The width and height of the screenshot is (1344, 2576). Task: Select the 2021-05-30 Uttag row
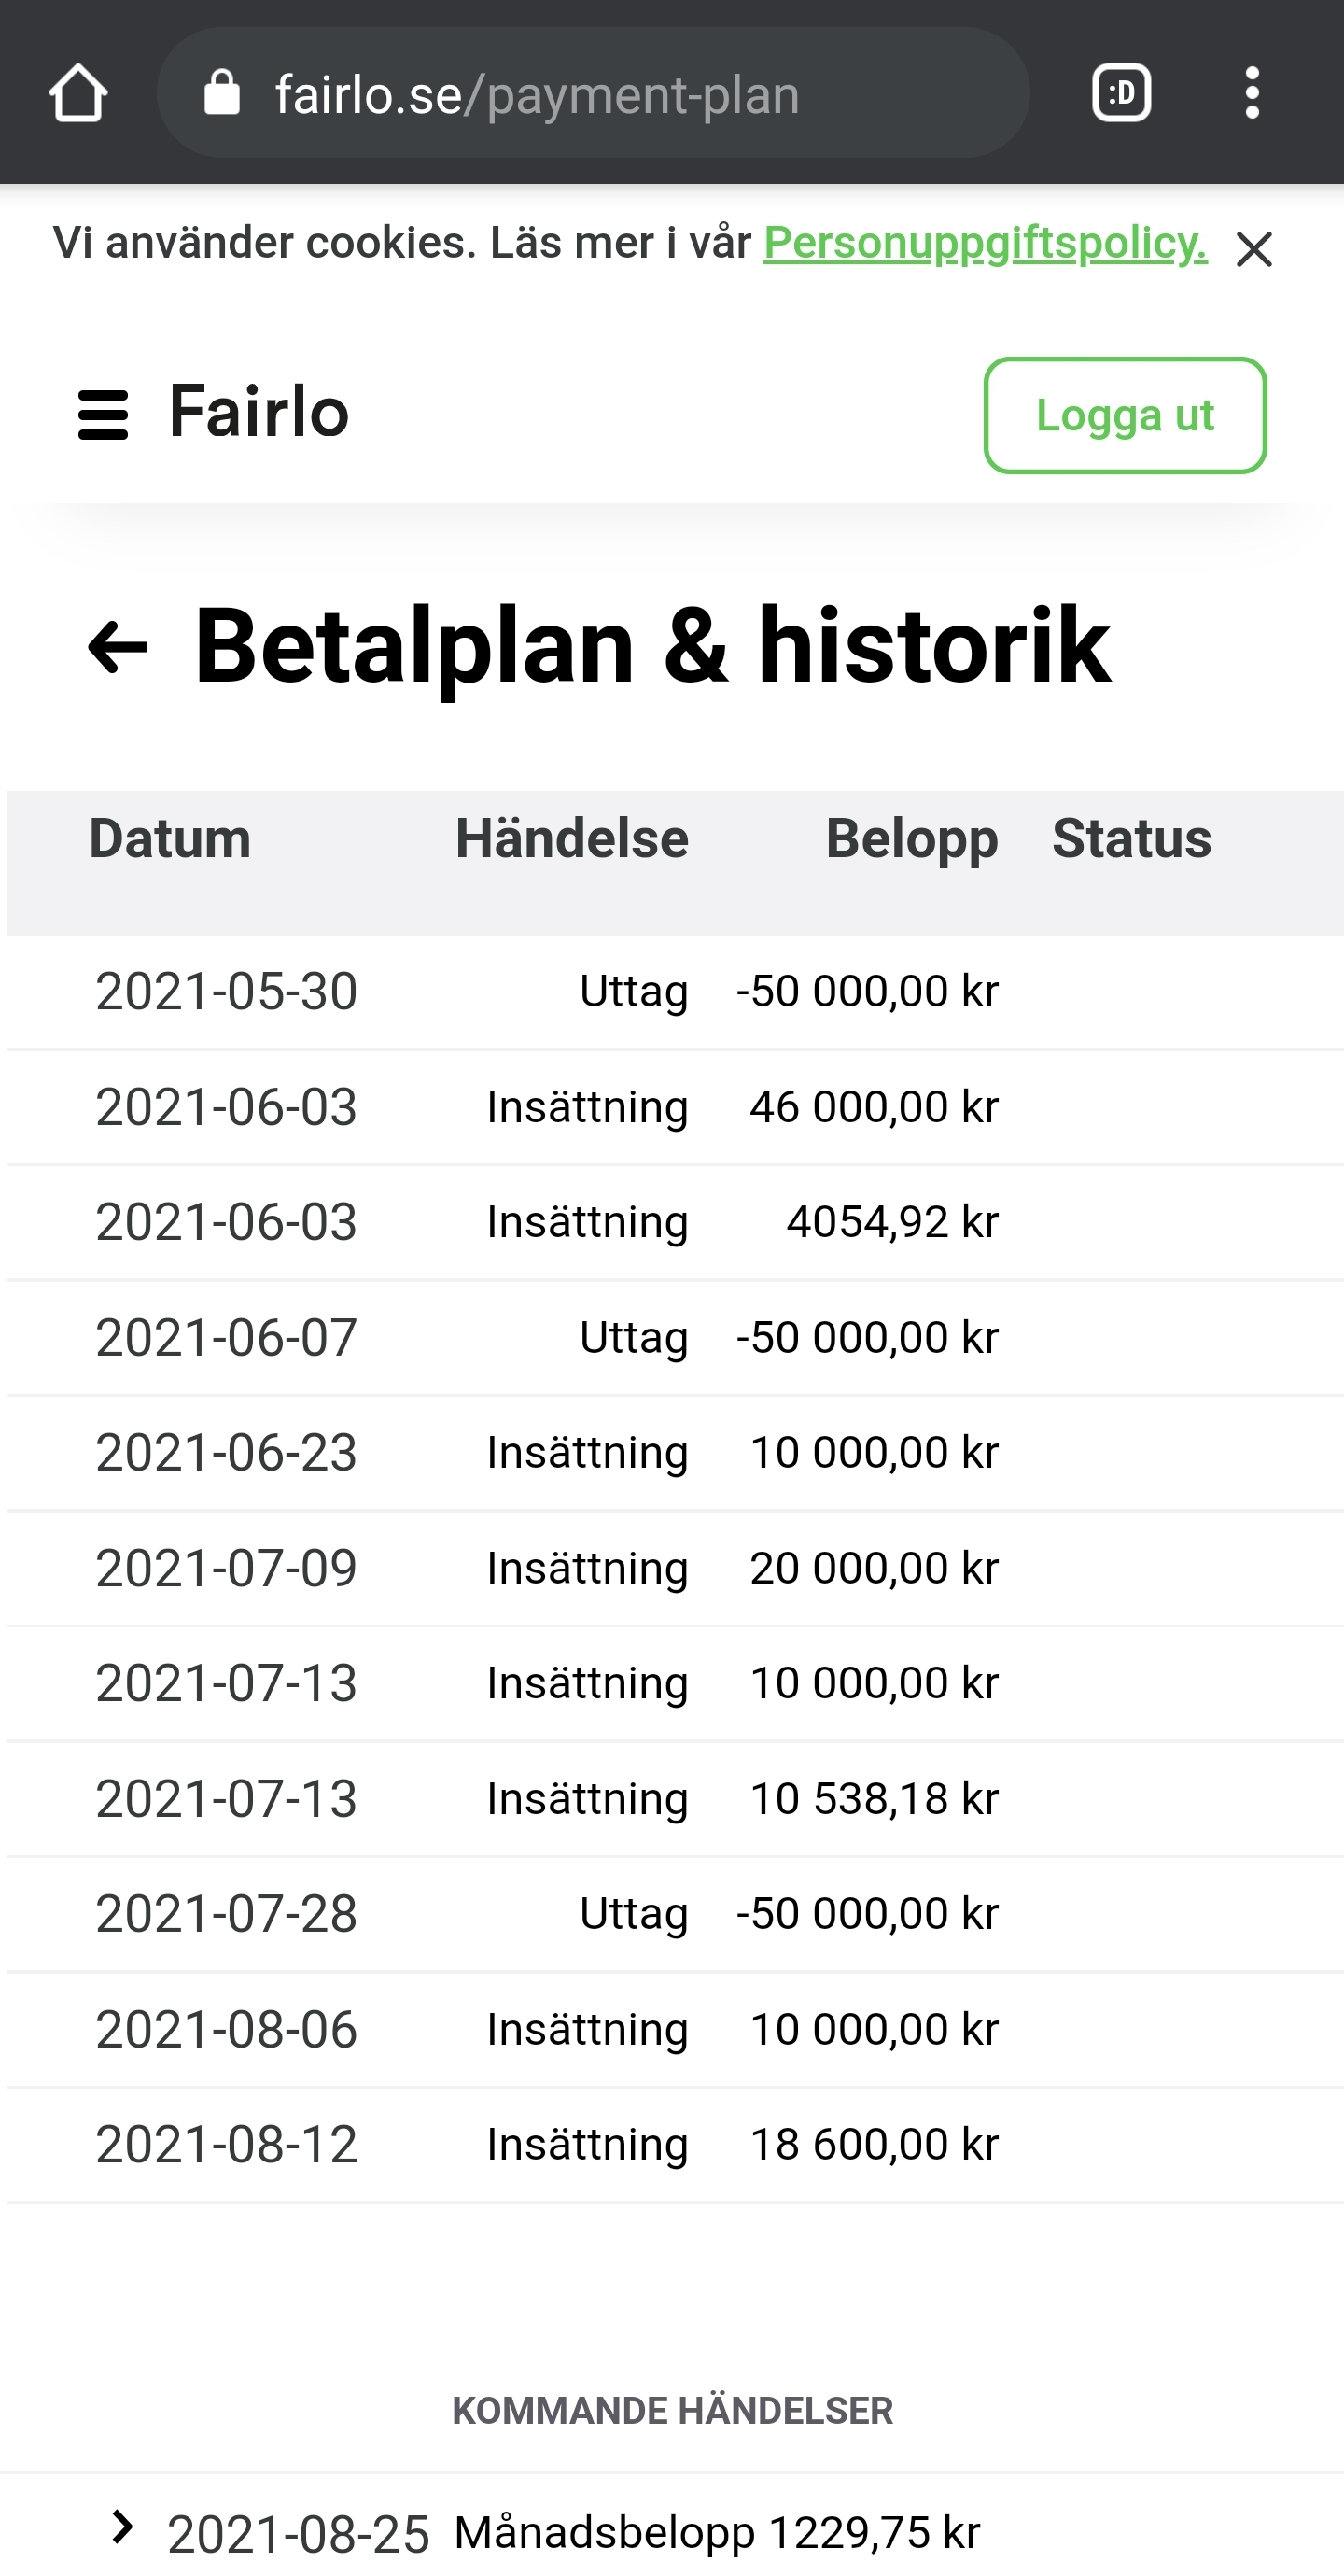(x=672, y=992)
